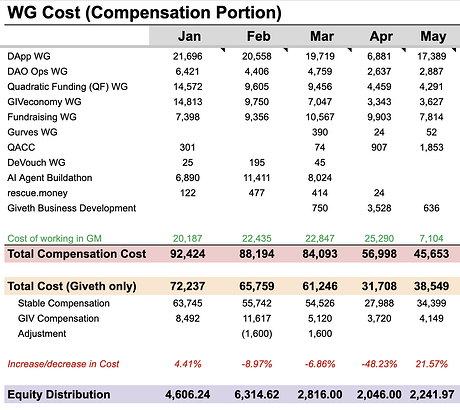The image size is (460, 410).
Task: Select the May column header
Action: pos(433,36)
